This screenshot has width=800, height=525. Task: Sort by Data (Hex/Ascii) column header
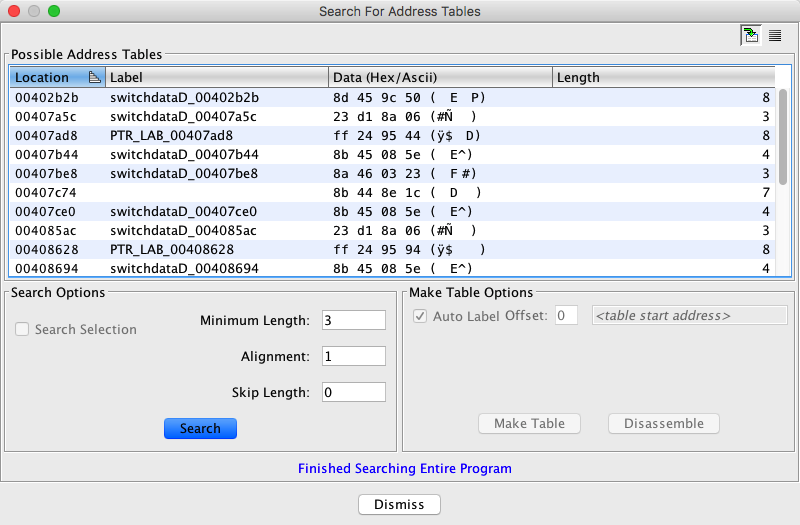[x=440, y=77]
